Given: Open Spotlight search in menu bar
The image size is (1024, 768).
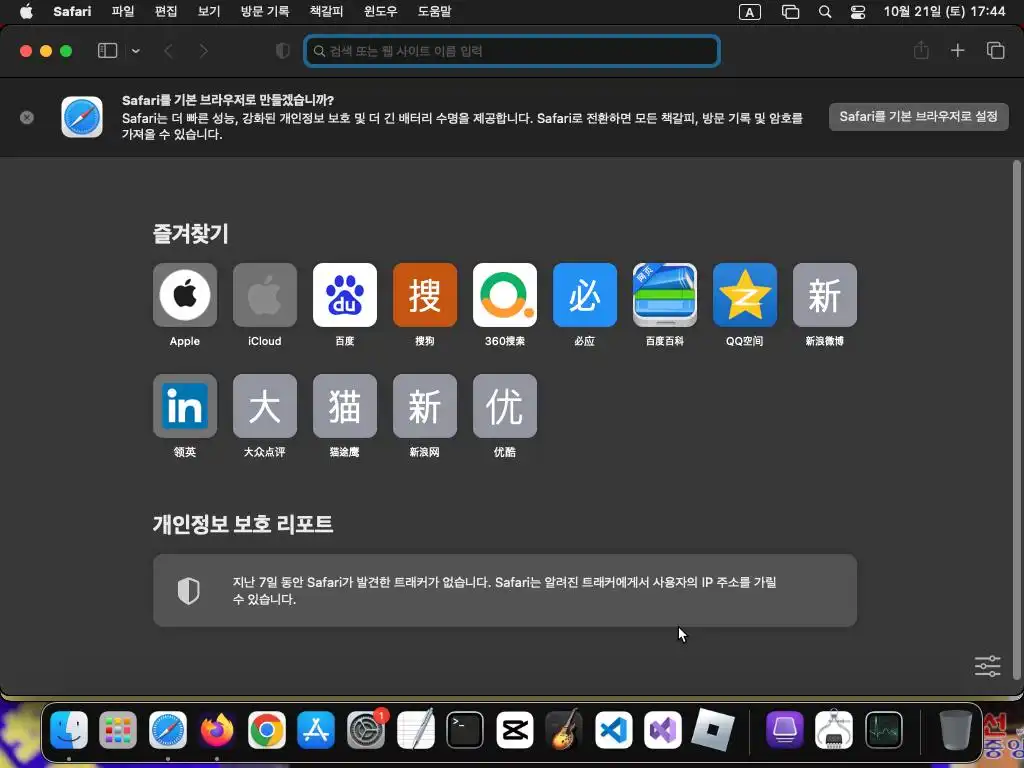Looking at the screenshot, I should coord(825,12).
